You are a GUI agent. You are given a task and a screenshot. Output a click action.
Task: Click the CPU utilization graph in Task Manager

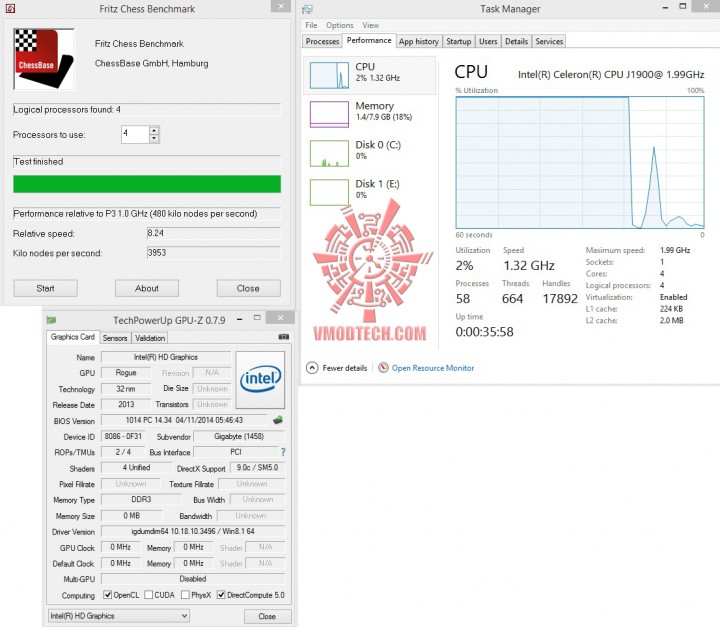pyautogui.click(x=579, y=162)
